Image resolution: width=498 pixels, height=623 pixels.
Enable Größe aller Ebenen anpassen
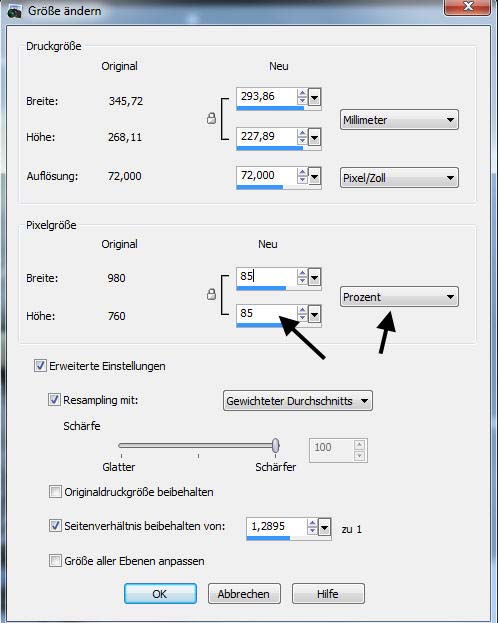(x=55, y=561)
